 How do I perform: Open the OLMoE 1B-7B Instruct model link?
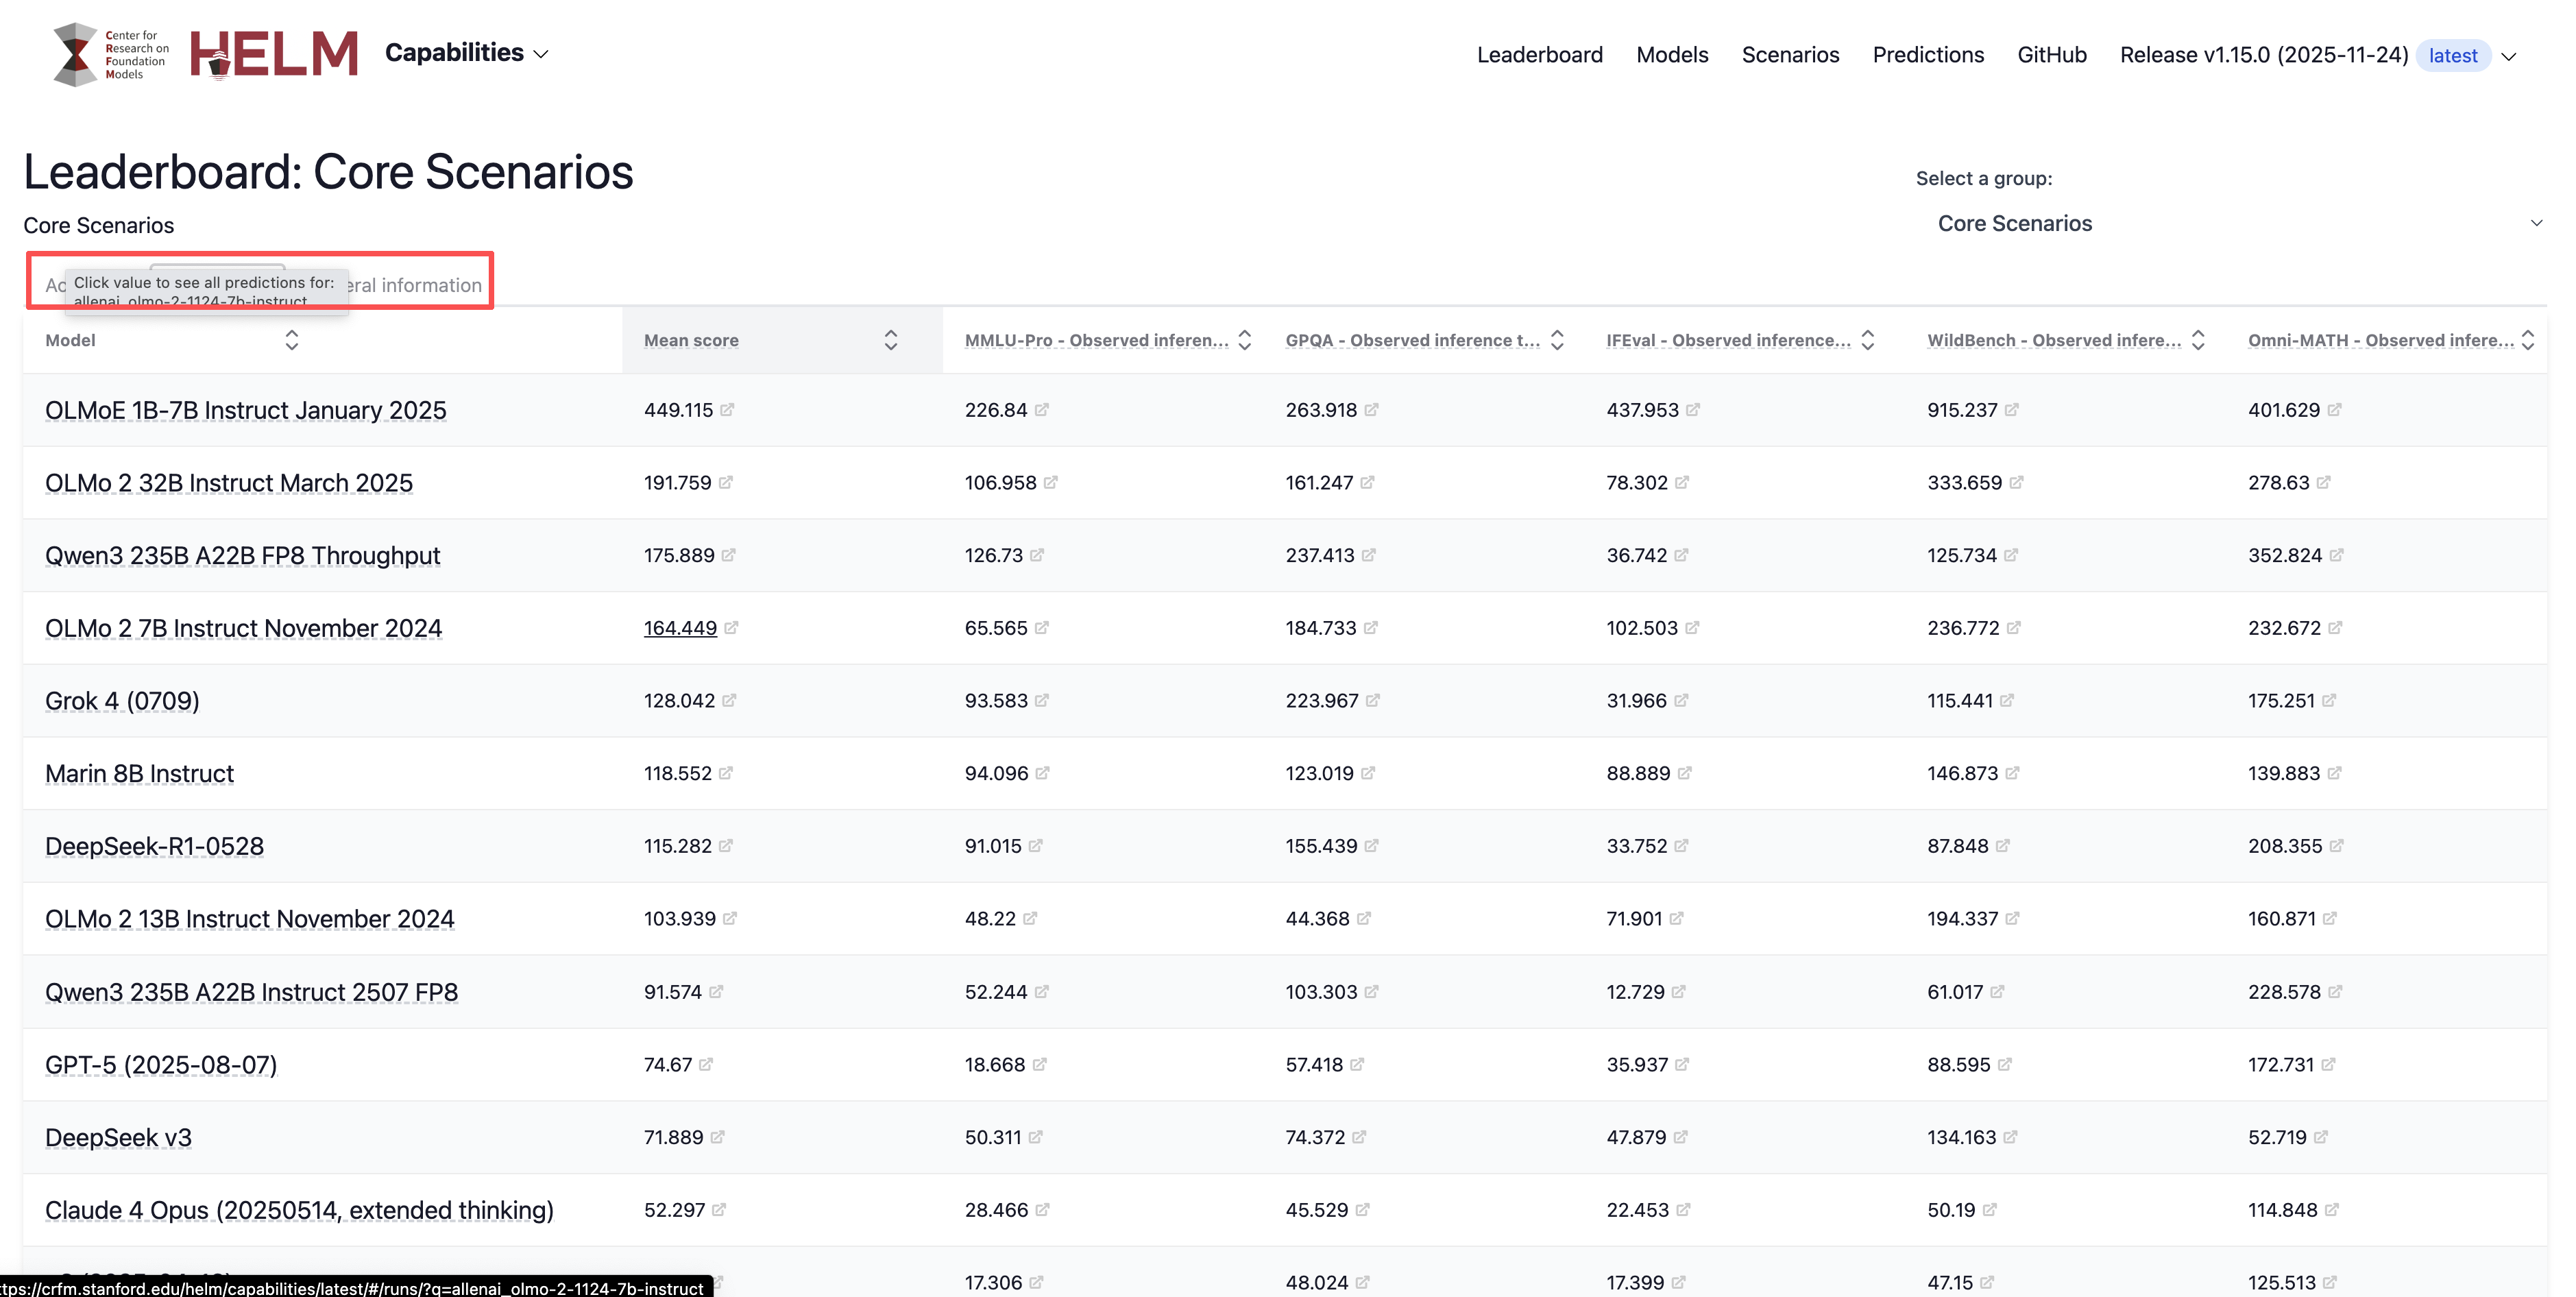pos(245,410)
